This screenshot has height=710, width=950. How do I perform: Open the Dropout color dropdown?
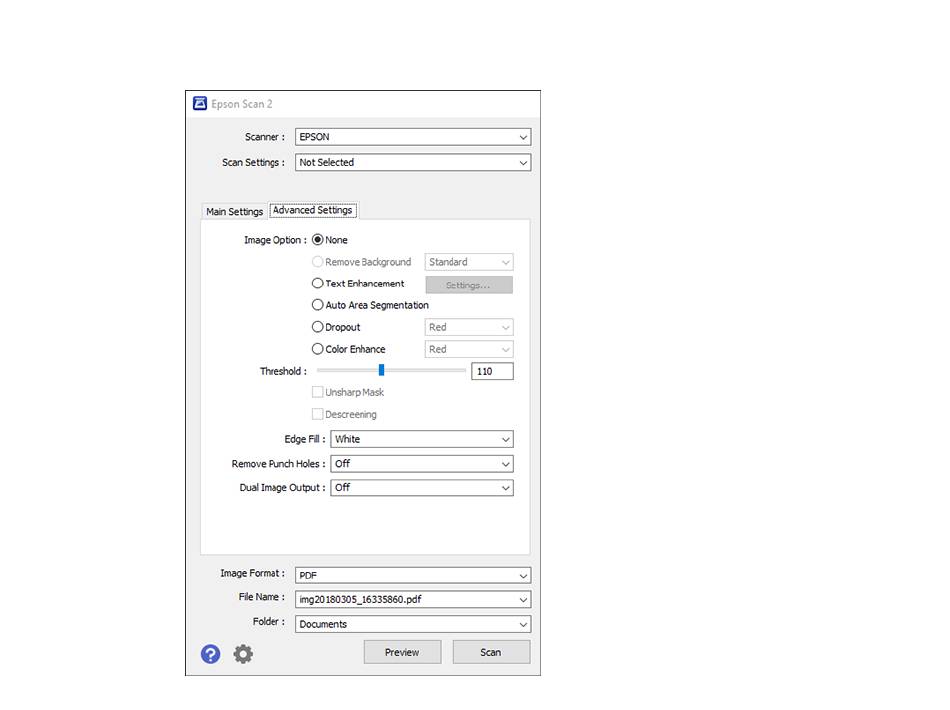coord(469,327)
